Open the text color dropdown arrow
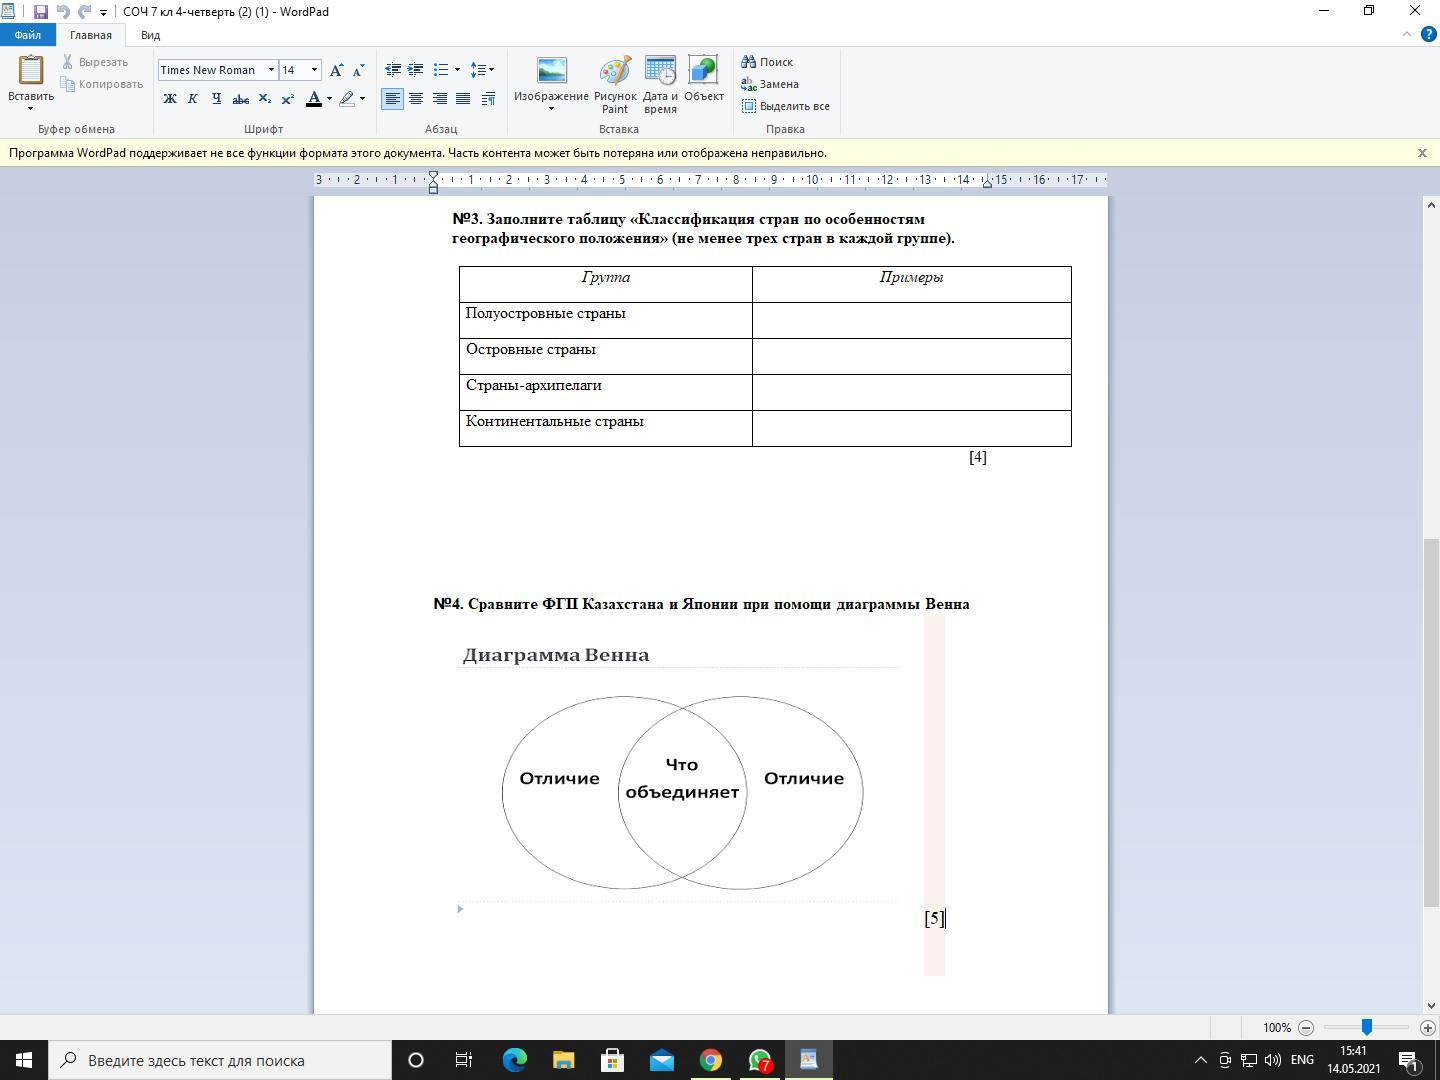Viewport: 1440px width, 1080px height. (x=329, y=98)
